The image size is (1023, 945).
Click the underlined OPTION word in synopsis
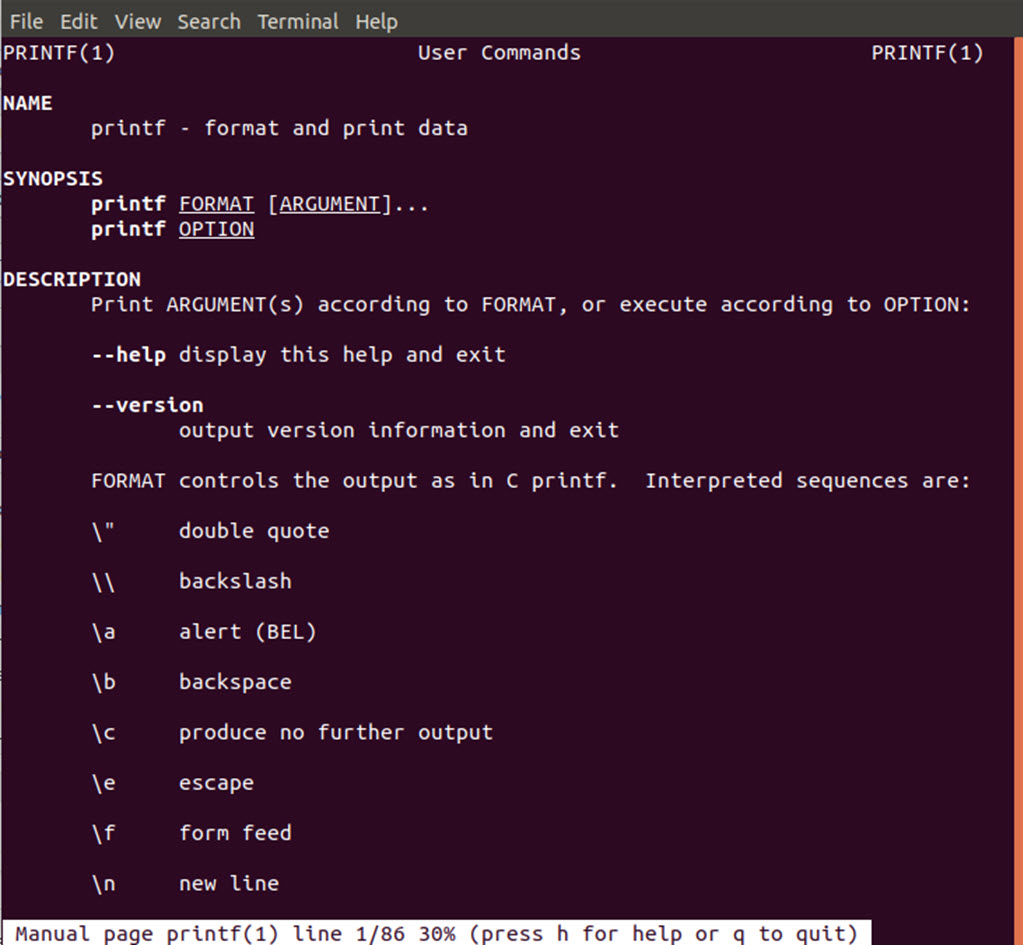pos(217,230)
